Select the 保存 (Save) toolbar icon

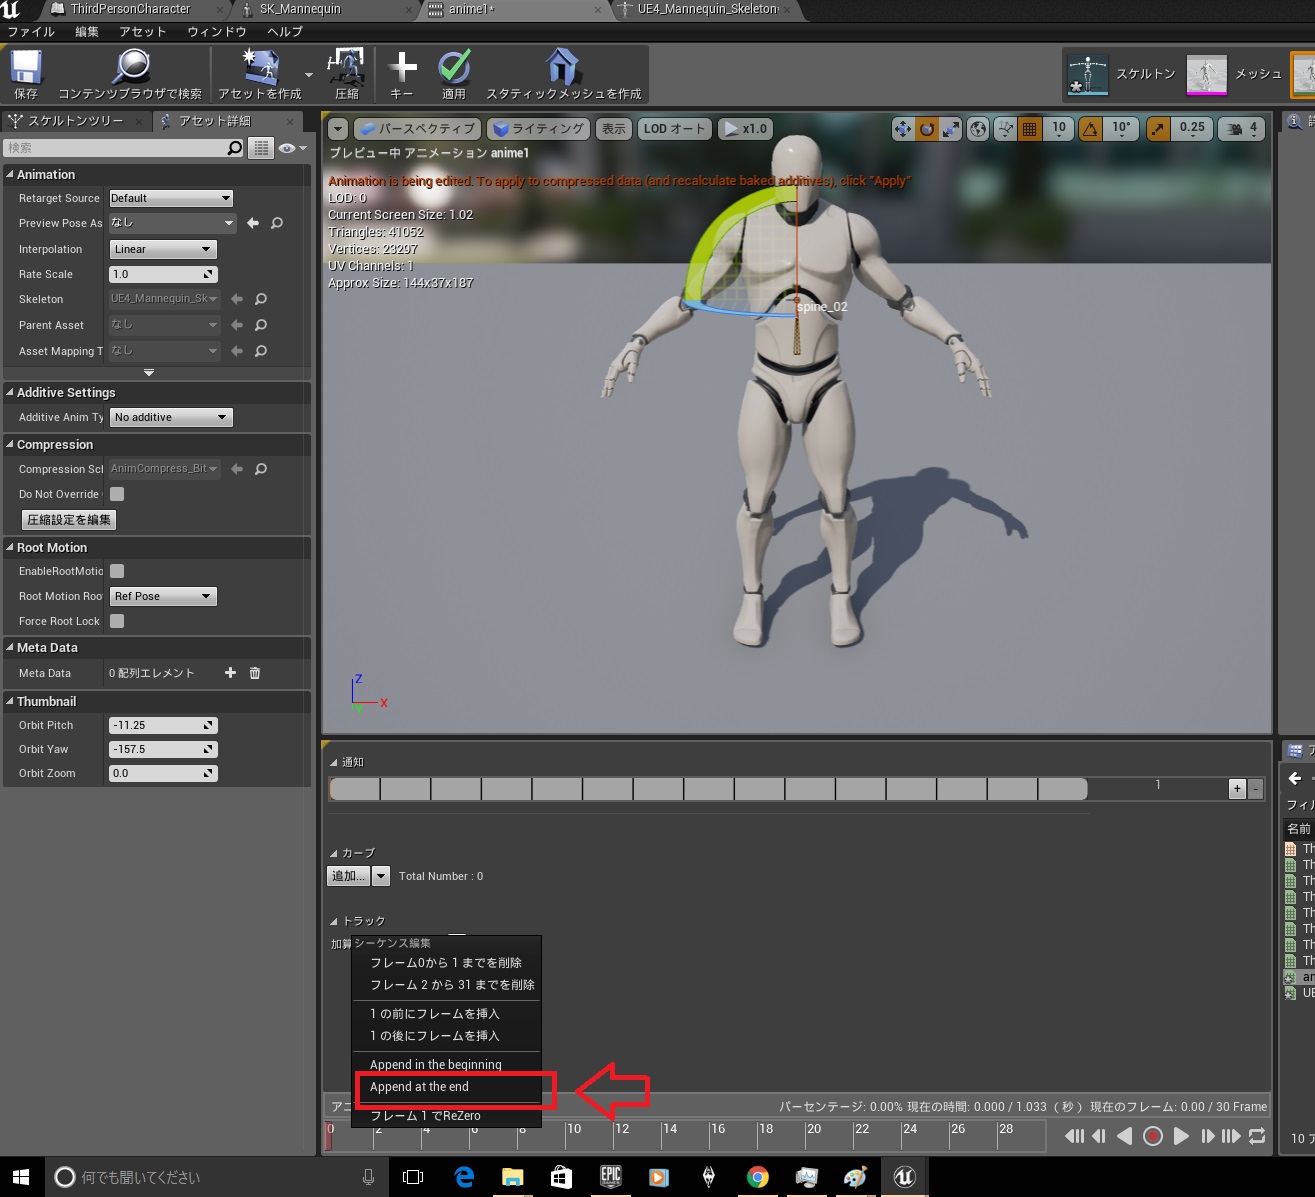tap(24, 72)
